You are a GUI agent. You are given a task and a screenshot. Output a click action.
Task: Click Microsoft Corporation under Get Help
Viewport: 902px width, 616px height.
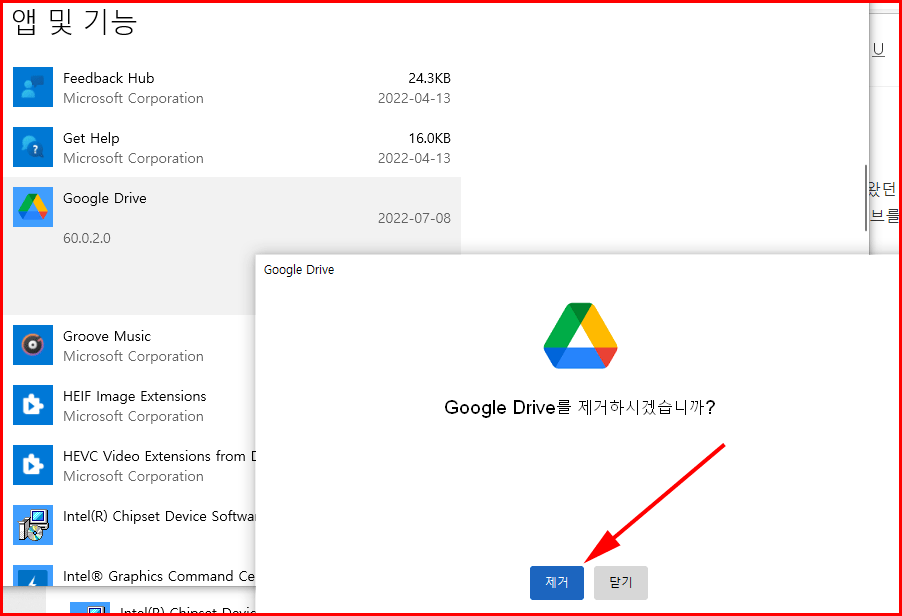tap(133, 158)
